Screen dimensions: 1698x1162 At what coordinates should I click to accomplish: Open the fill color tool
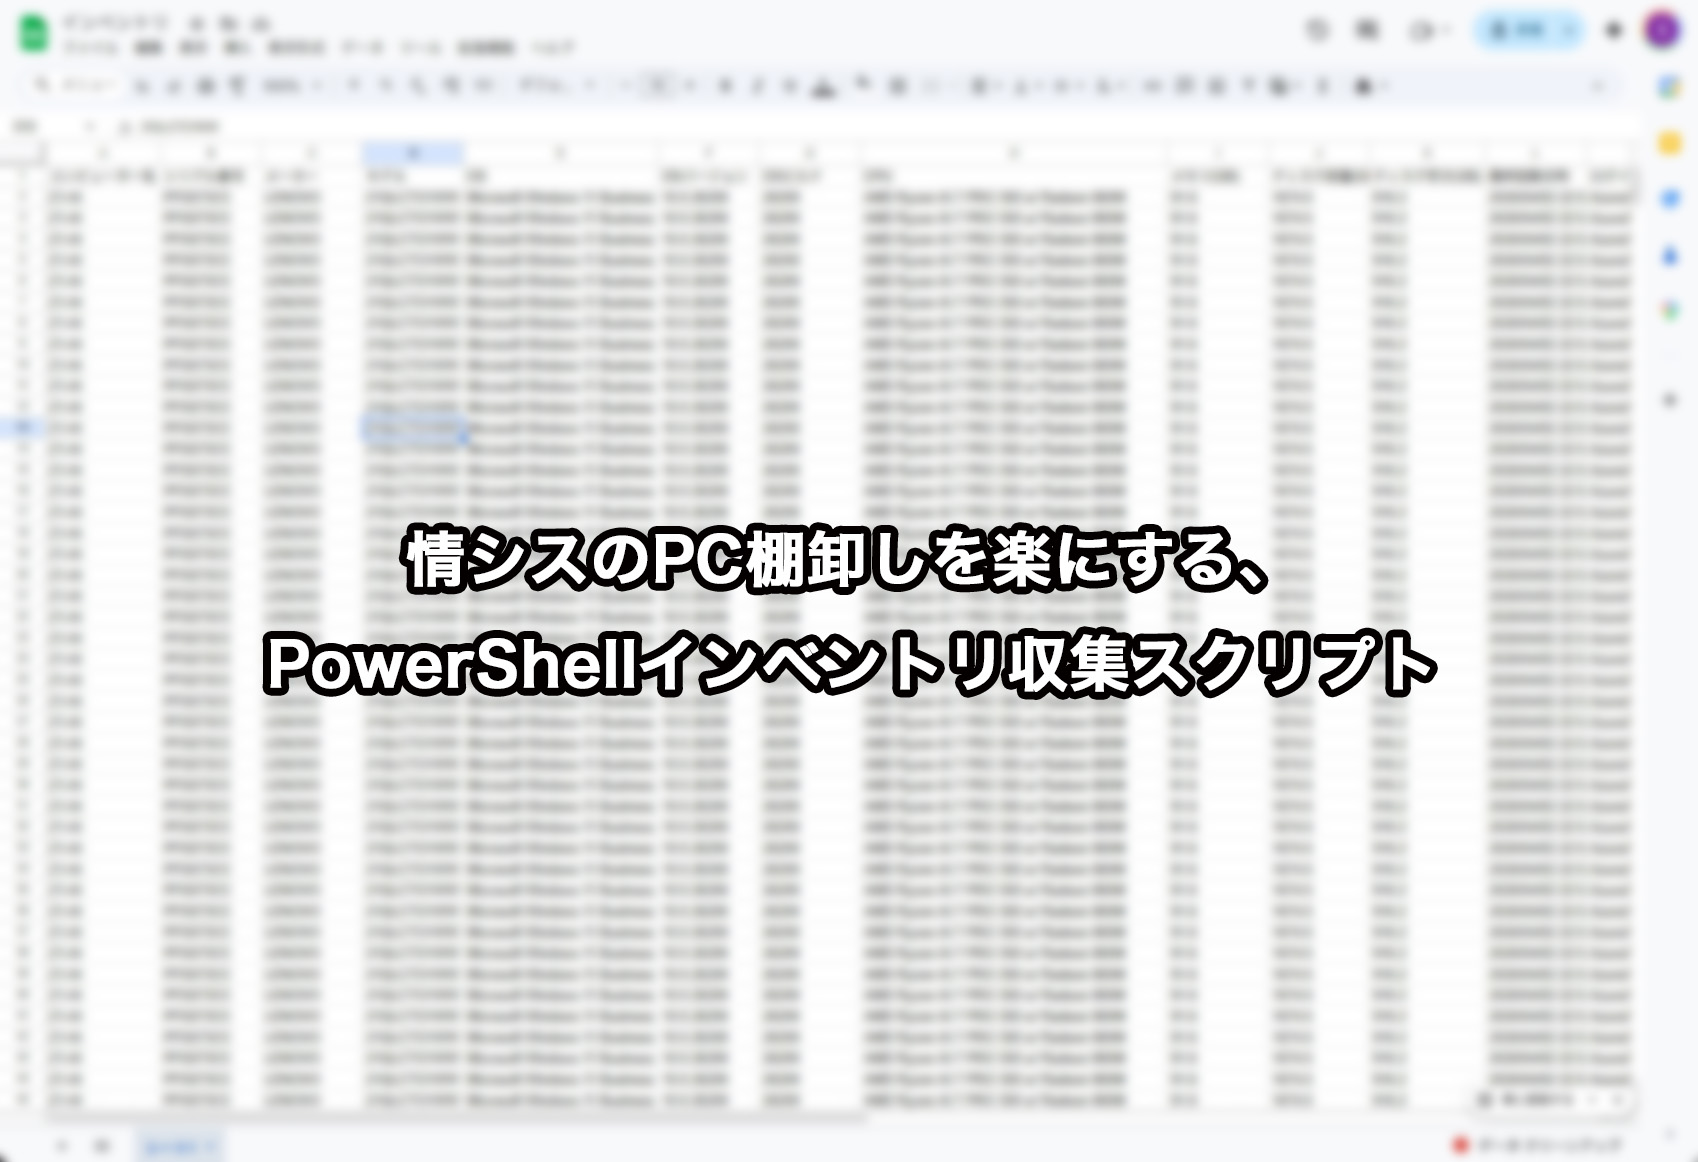pyautogui.click(x=862, y=85)
